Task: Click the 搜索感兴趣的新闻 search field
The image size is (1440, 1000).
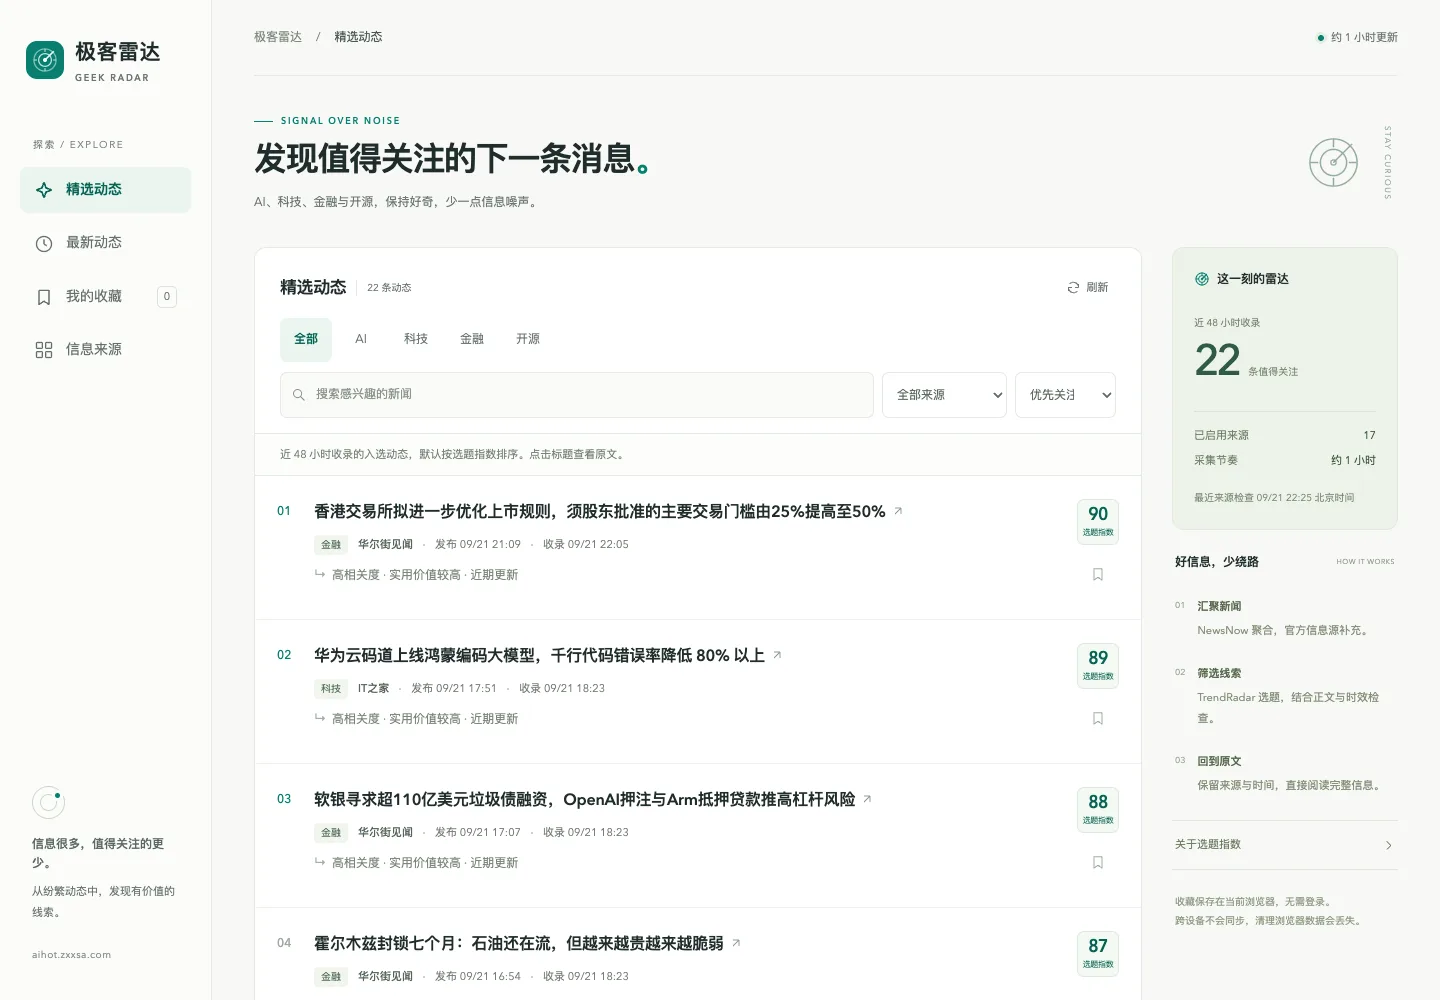Action: [577, 395]
